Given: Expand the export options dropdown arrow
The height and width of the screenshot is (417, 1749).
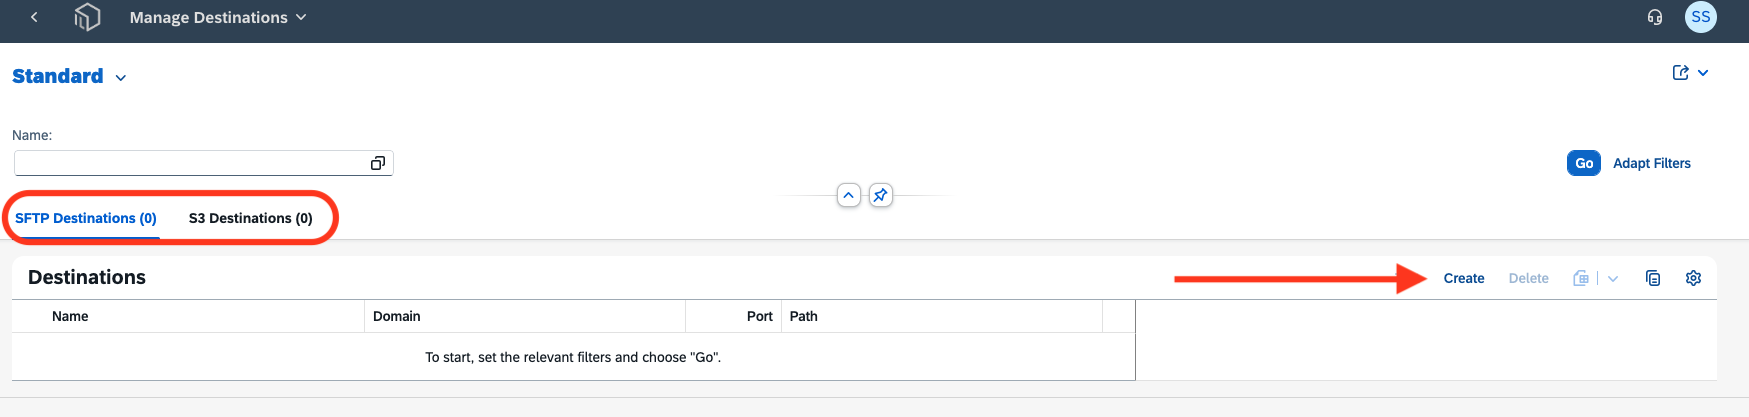Looking at the screenshot, I should [1613, 278].
